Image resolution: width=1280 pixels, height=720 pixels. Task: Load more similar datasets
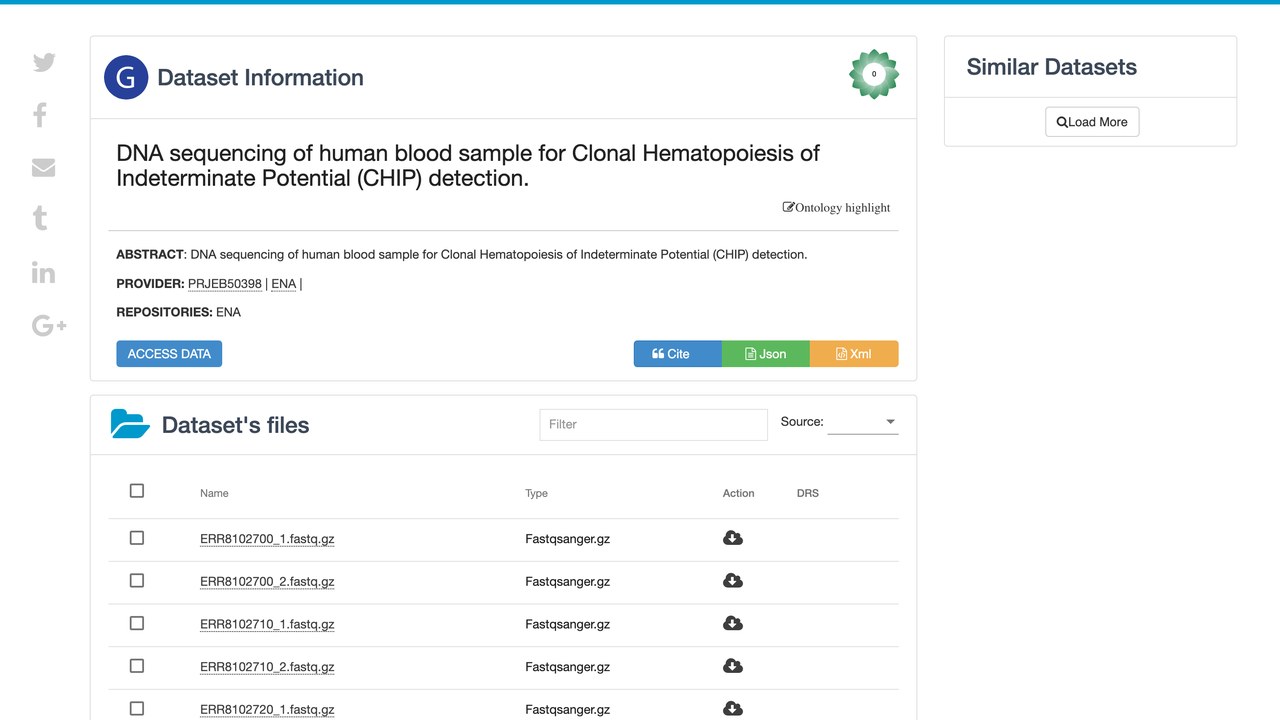click(1092, 122)
